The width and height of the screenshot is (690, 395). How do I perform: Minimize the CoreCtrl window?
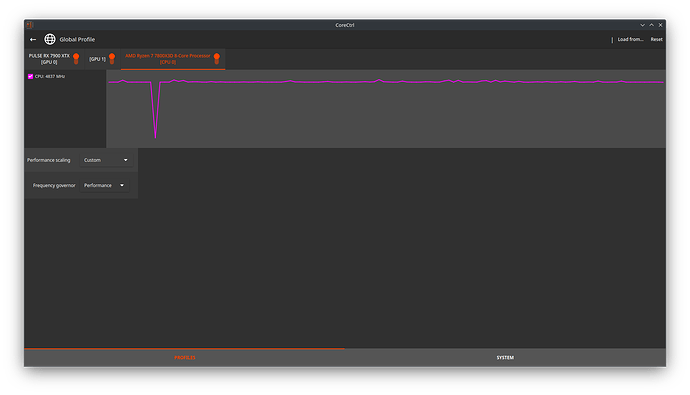pos(642,25)
